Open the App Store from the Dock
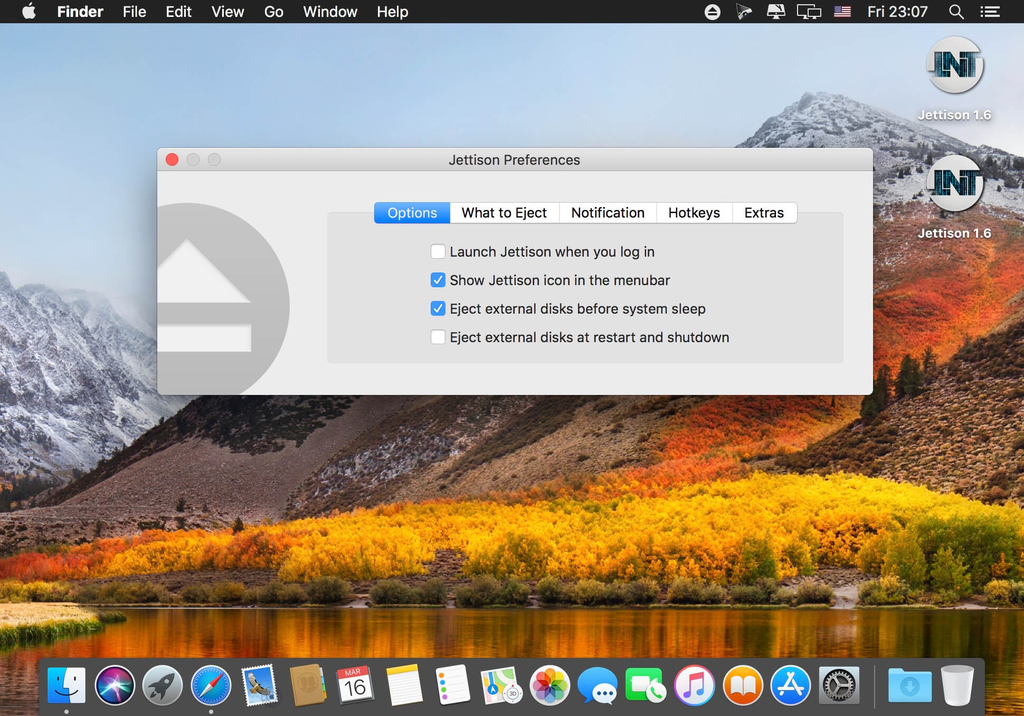 pos(791,685)
